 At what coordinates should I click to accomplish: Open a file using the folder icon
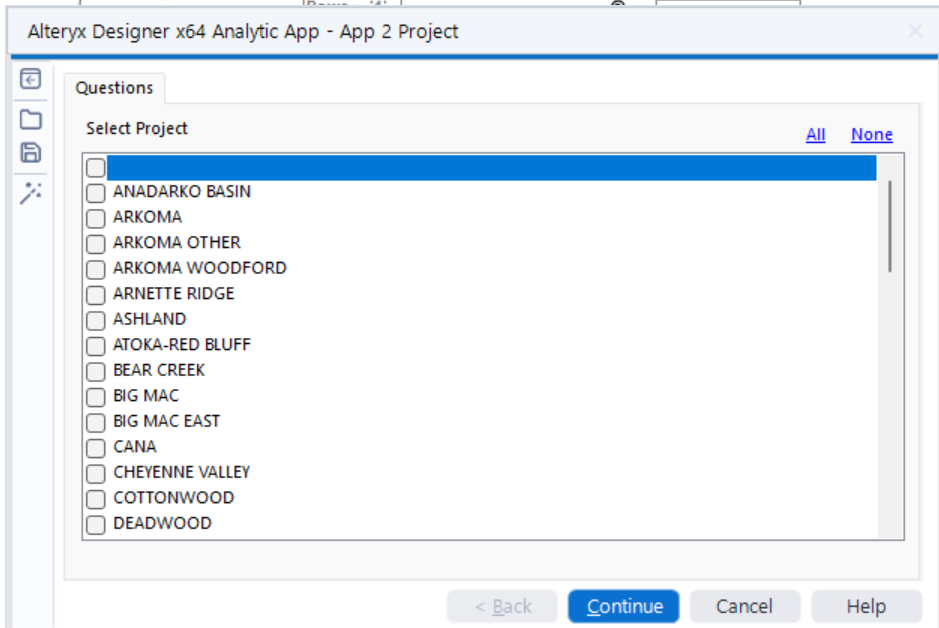tap(30, 118)
